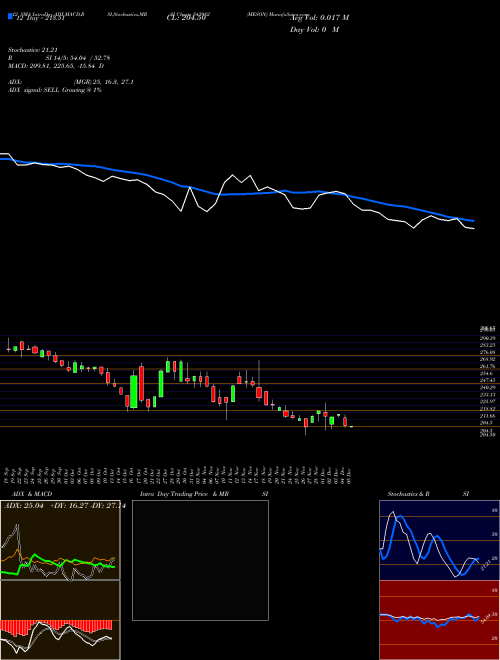This screenshot has width=500, height=660.
Task: Click the 'ADX signal: SELL' line
Action: (x=55, y=90)
